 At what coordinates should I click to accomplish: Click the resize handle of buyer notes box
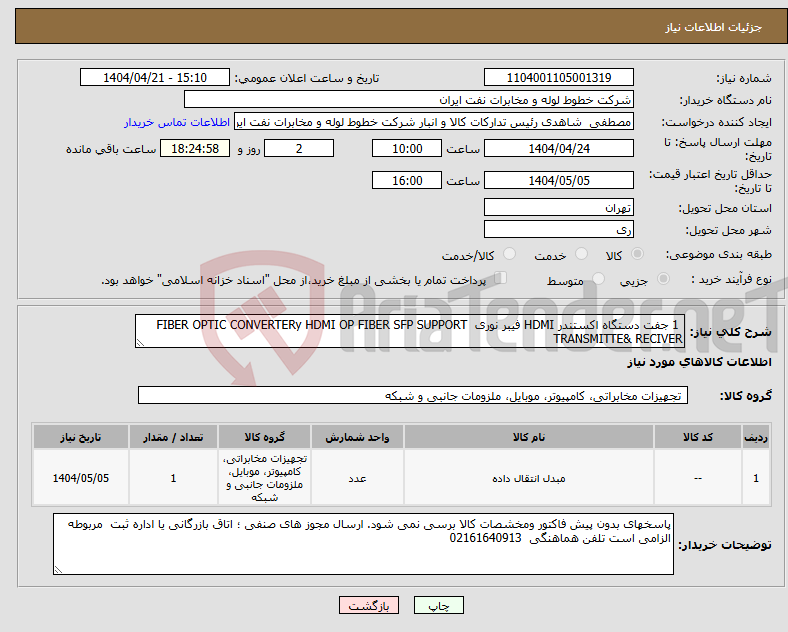pos(58,570)
